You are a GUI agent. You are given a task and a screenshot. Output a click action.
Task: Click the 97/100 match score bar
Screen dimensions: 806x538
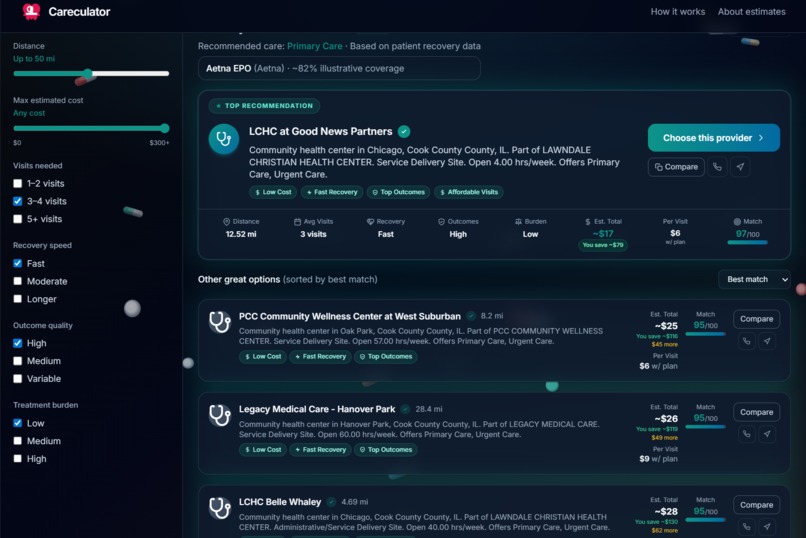coord(747,243)
